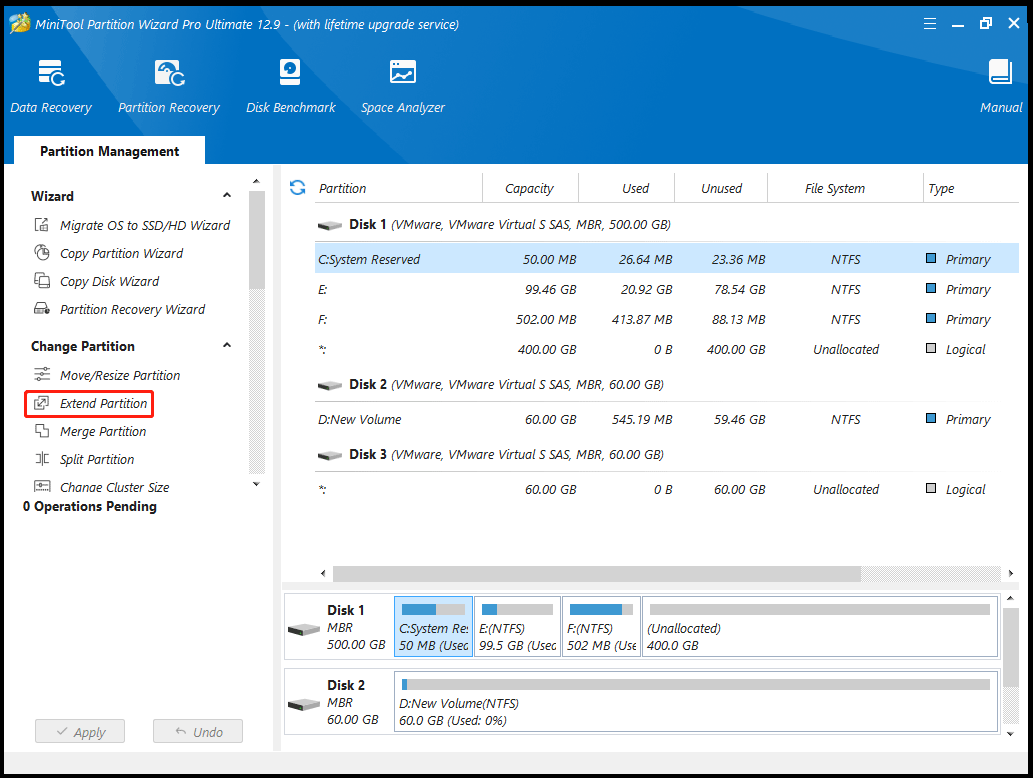Viewport: 1033px width, 778px height.
Task: Refresh the partition list
Action: pos(297,187)
